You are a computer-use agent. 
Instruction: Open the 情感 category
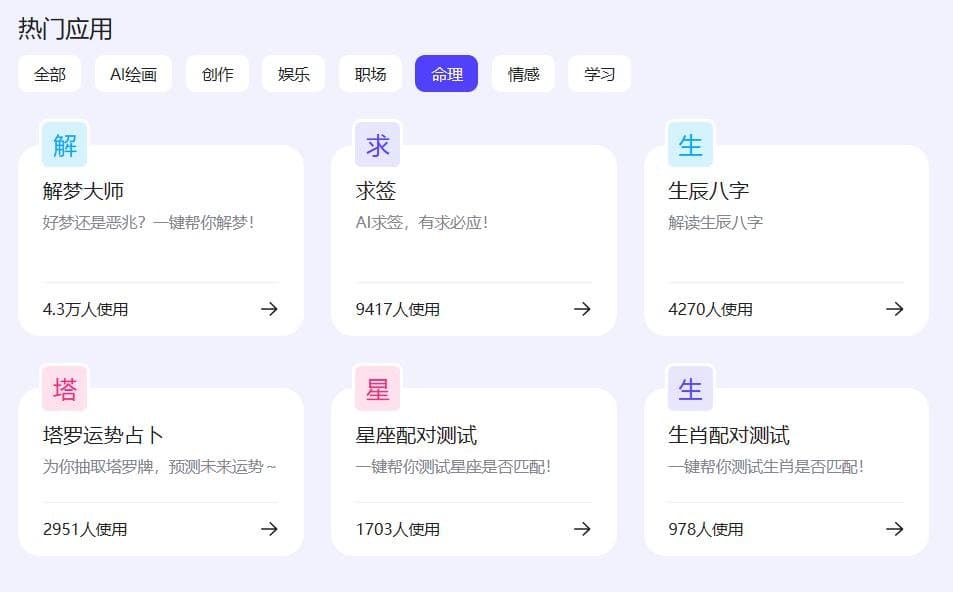(523, 73)
